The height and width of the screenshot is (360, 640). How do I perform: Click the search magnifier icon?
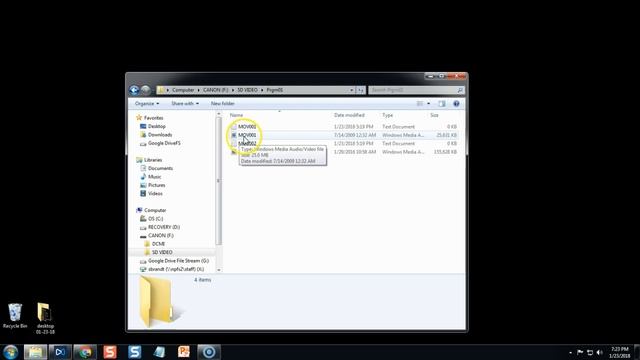(x=460, y=90)
